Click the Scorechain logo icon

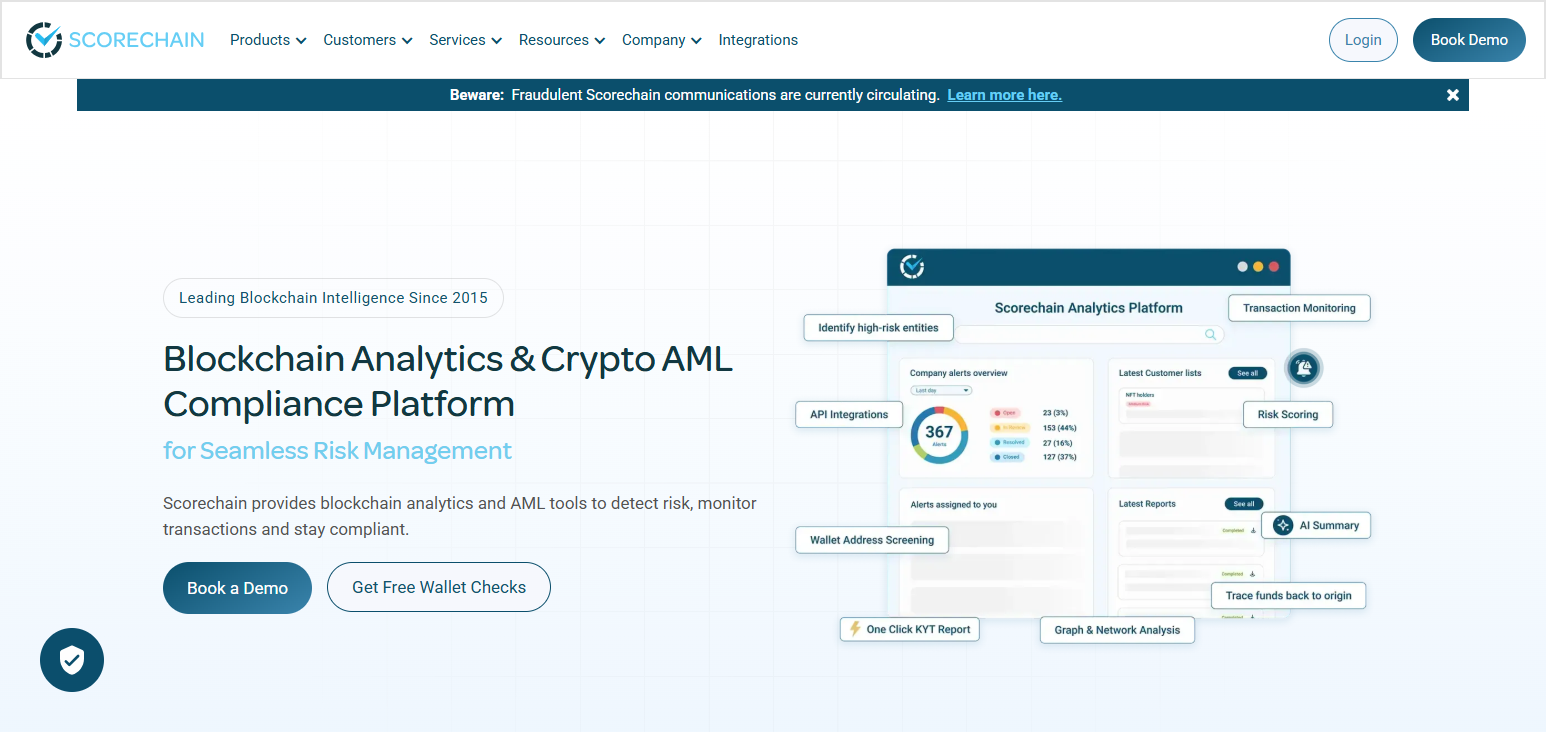tap(44, 40)
